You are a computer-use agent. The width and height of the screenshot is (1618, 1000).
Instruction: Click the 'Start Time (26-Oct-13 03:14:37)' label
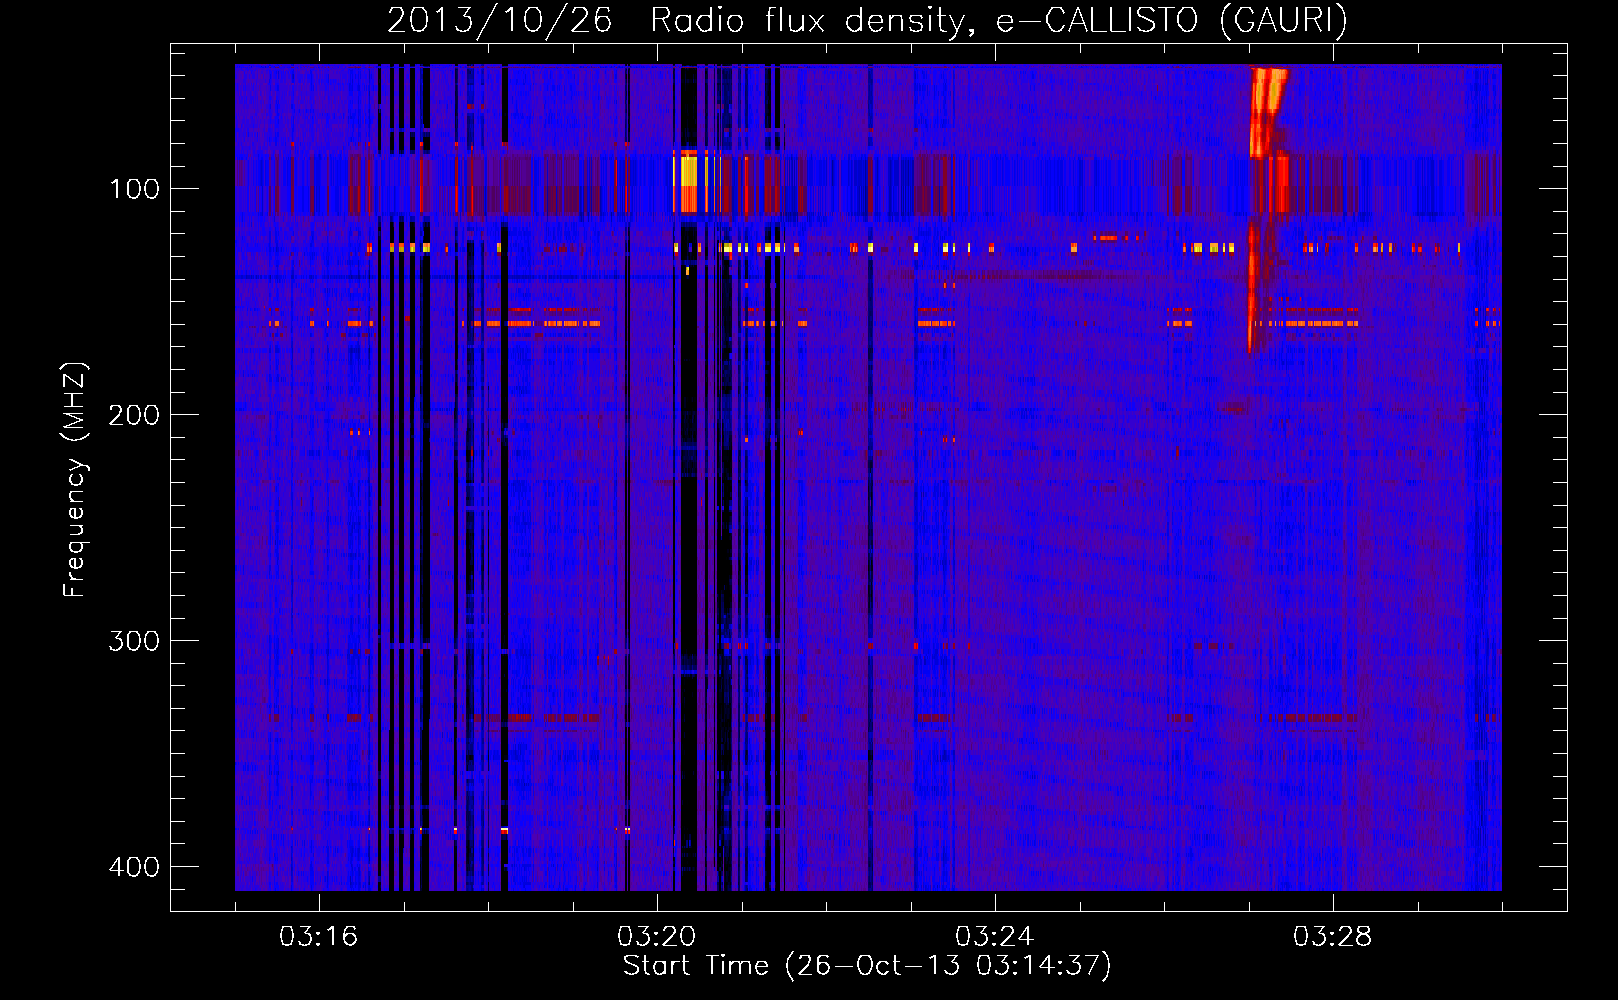coord(867,966)
